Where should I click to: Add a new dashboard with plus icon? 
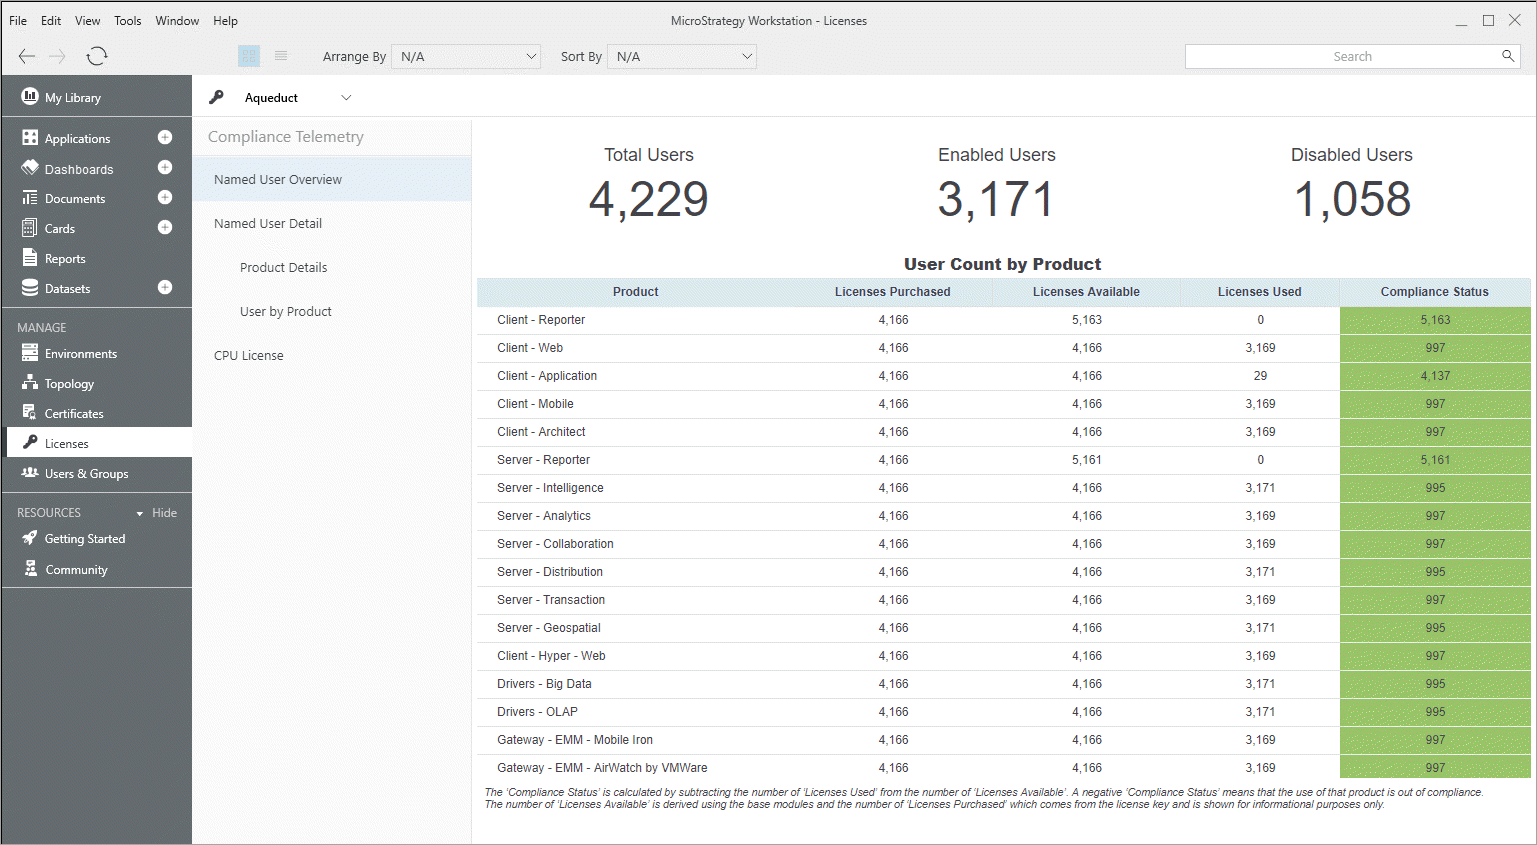[165, 168]
